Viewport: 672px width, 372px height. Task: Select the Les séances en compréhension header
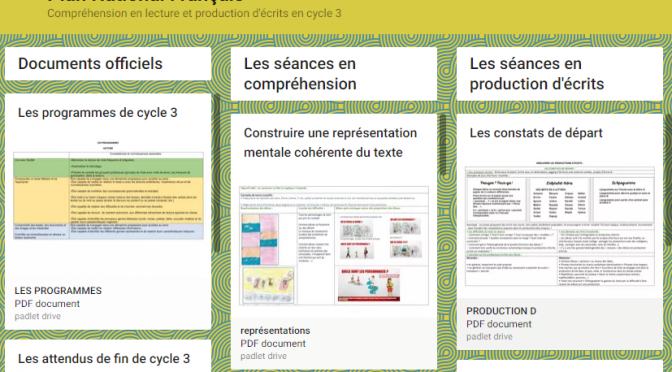300,74
